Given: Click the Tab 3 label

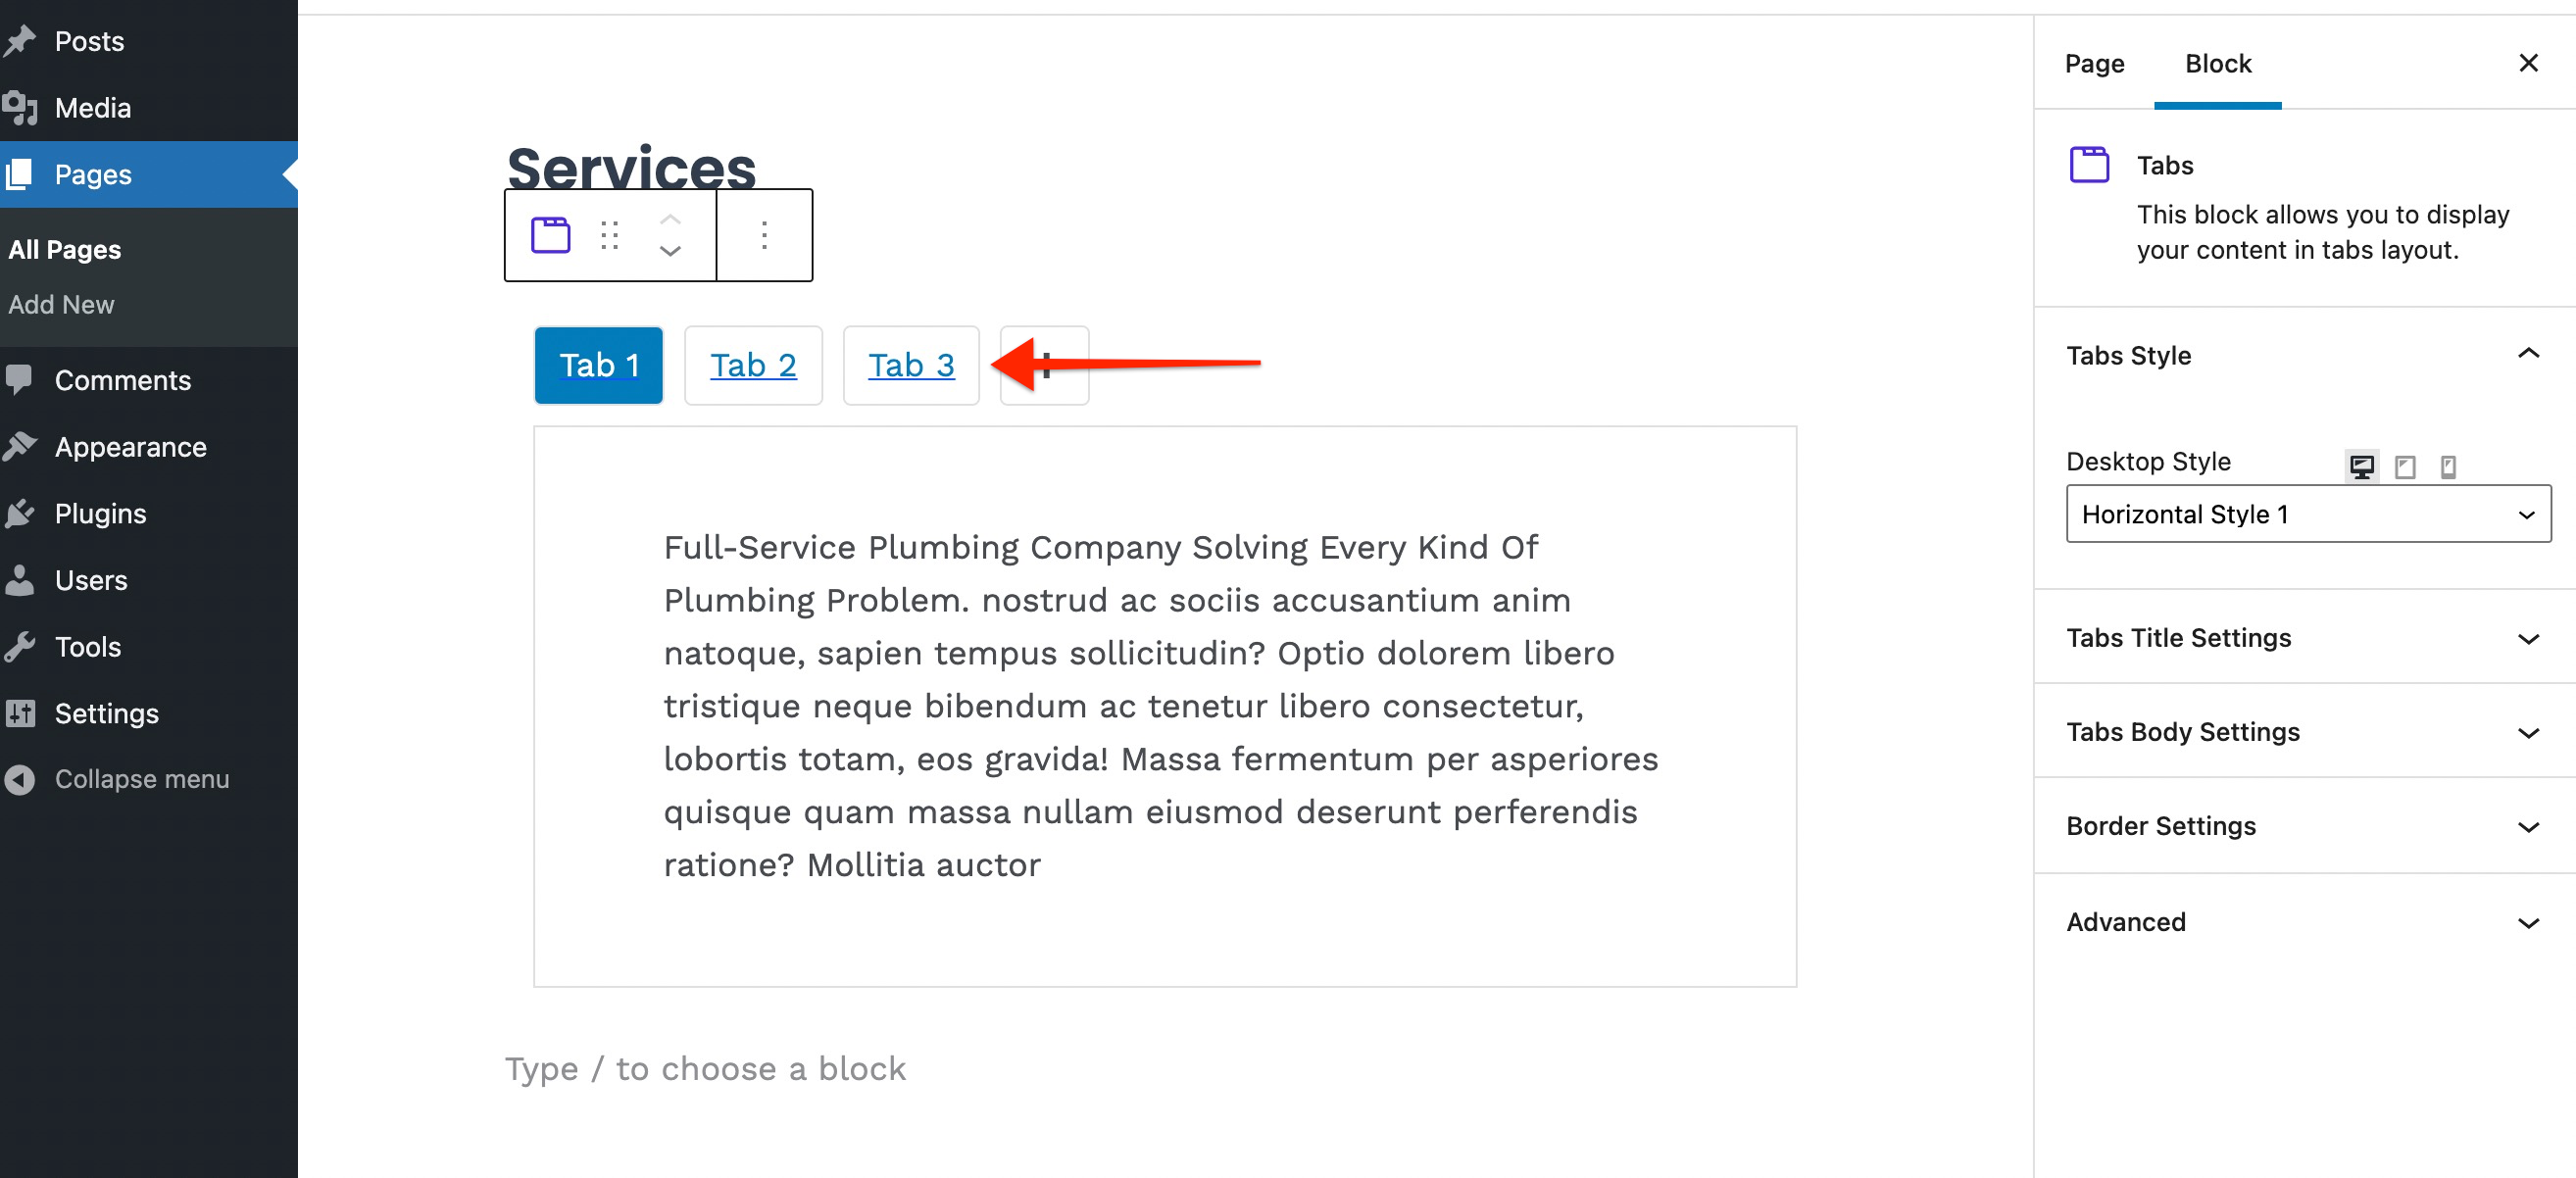Looking at the screenshot, I should point(911,365).
